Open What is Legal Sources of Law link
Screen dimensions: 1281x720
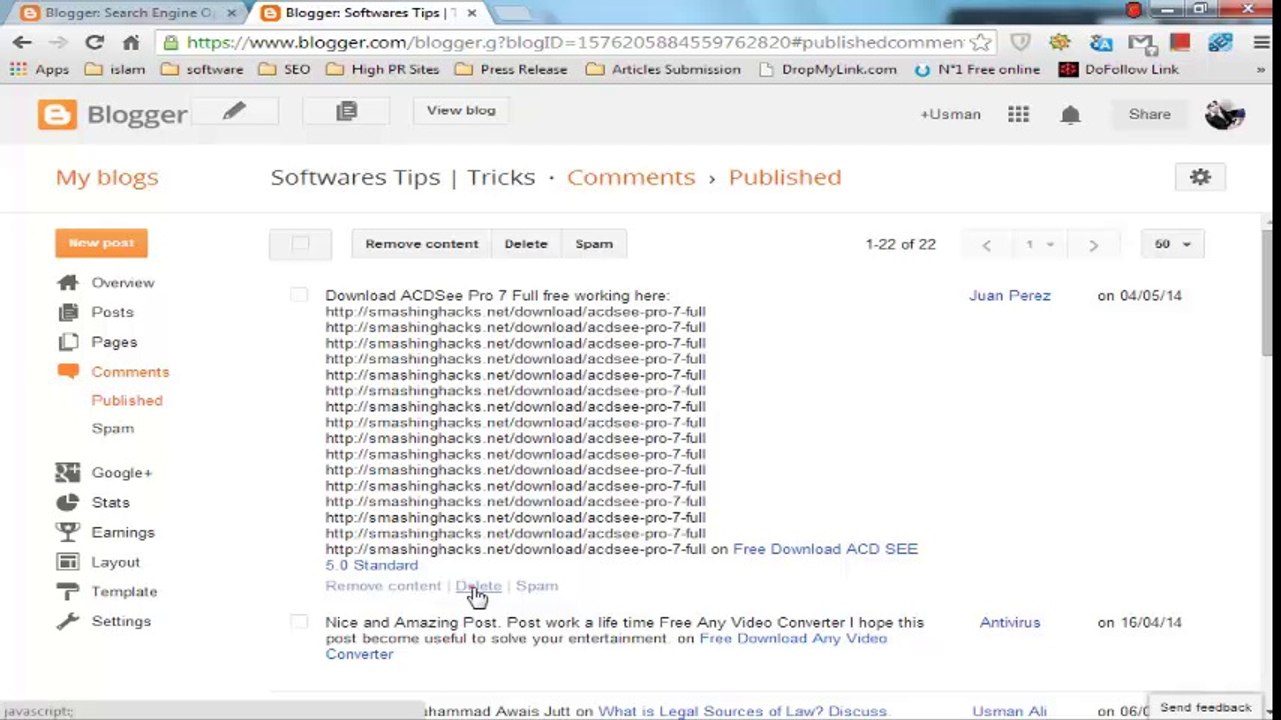coord(742,711)
